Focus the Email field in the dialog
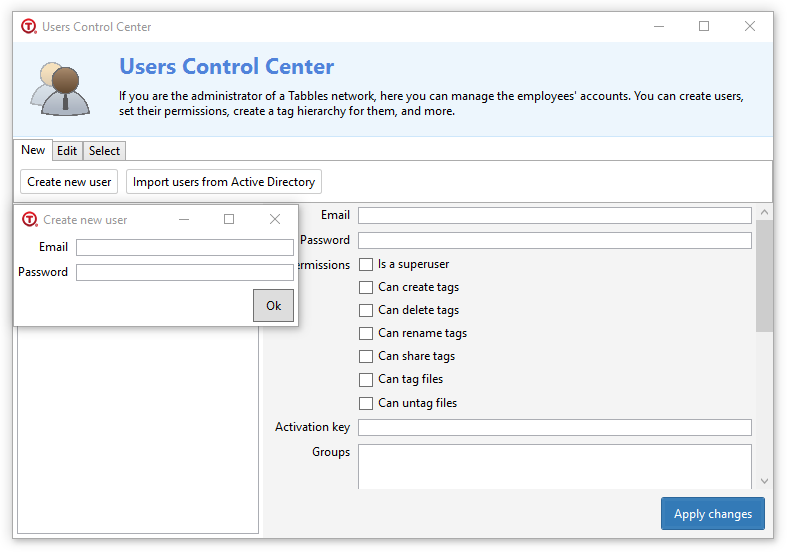Viewport: 787px width, 555px height. pos(185,247)
